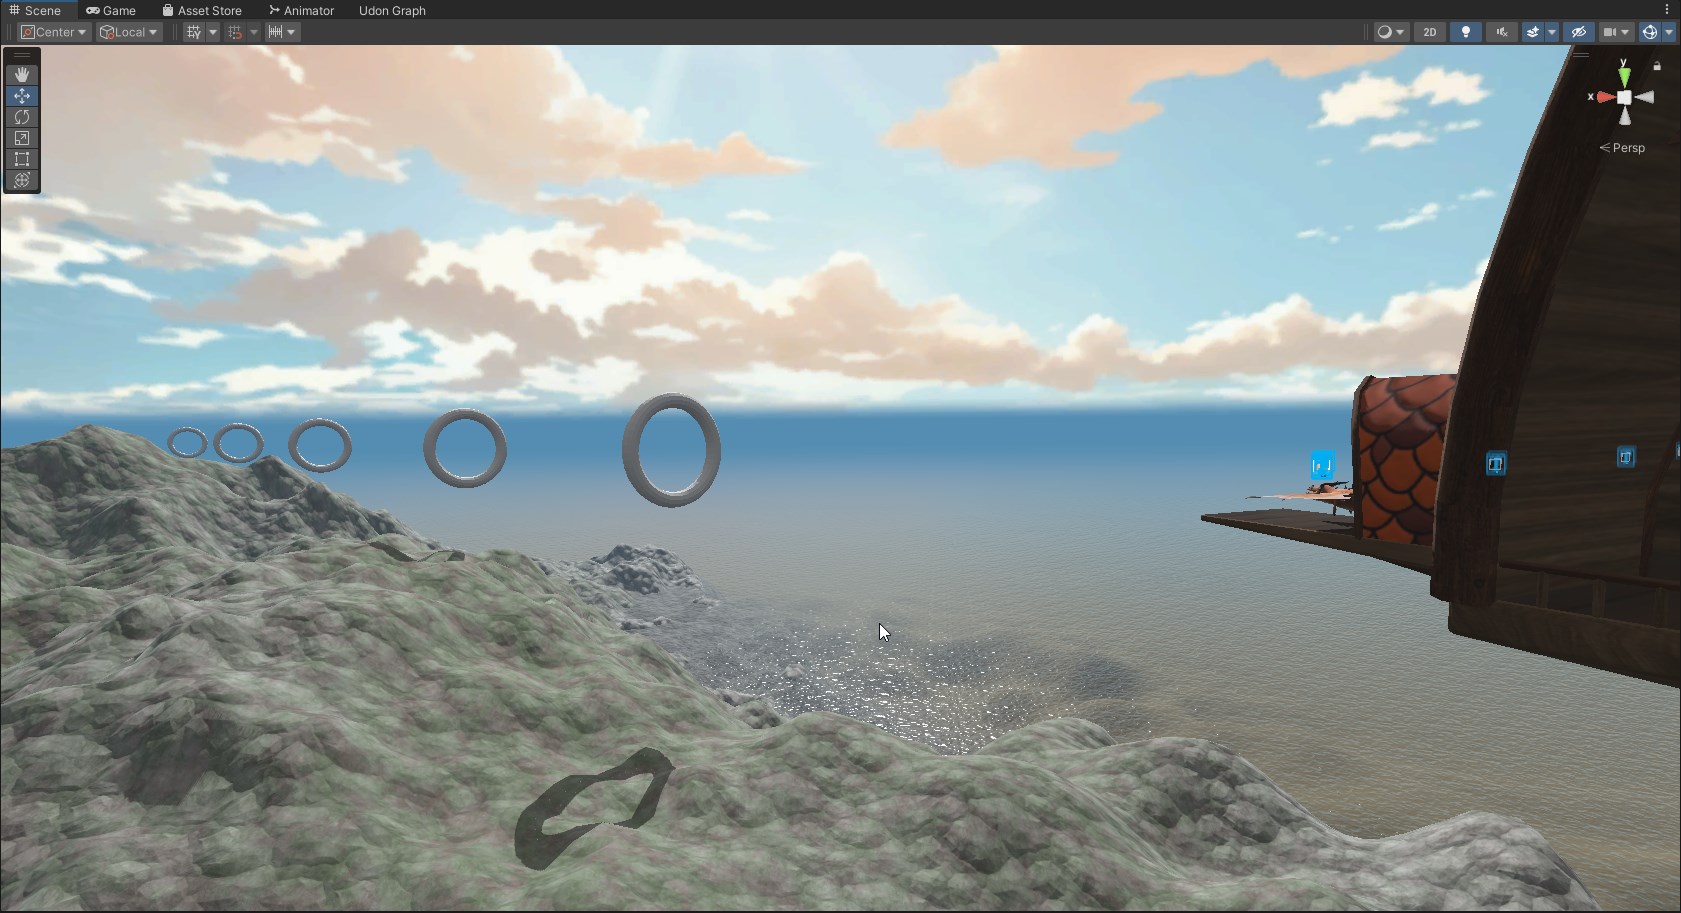Select the Scale tool
Viewport: 1681px width, 913px height.
[x=22, y=138]
